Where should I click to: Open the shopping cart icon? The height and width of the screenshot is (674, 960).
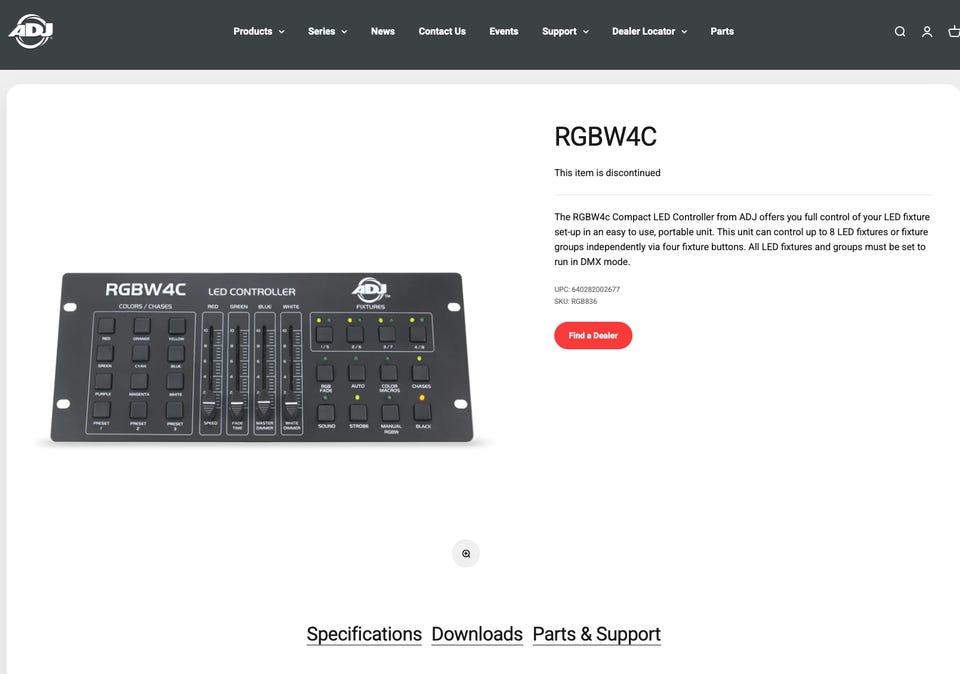click(953, 31)
